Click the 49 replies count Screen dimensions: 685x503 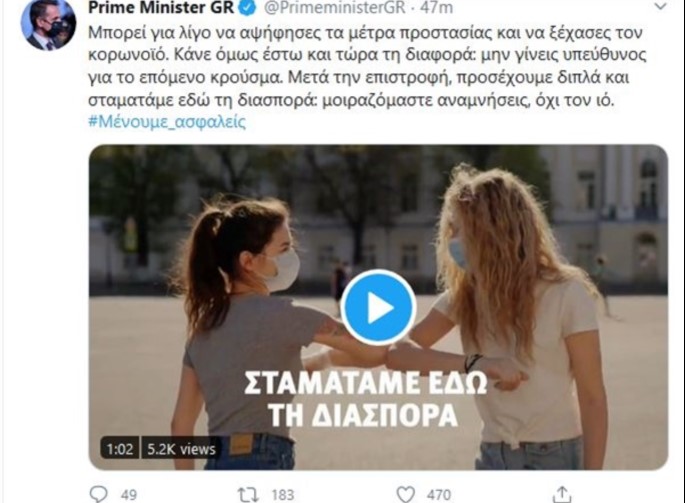pyautogui.click(x=129, y=495)
